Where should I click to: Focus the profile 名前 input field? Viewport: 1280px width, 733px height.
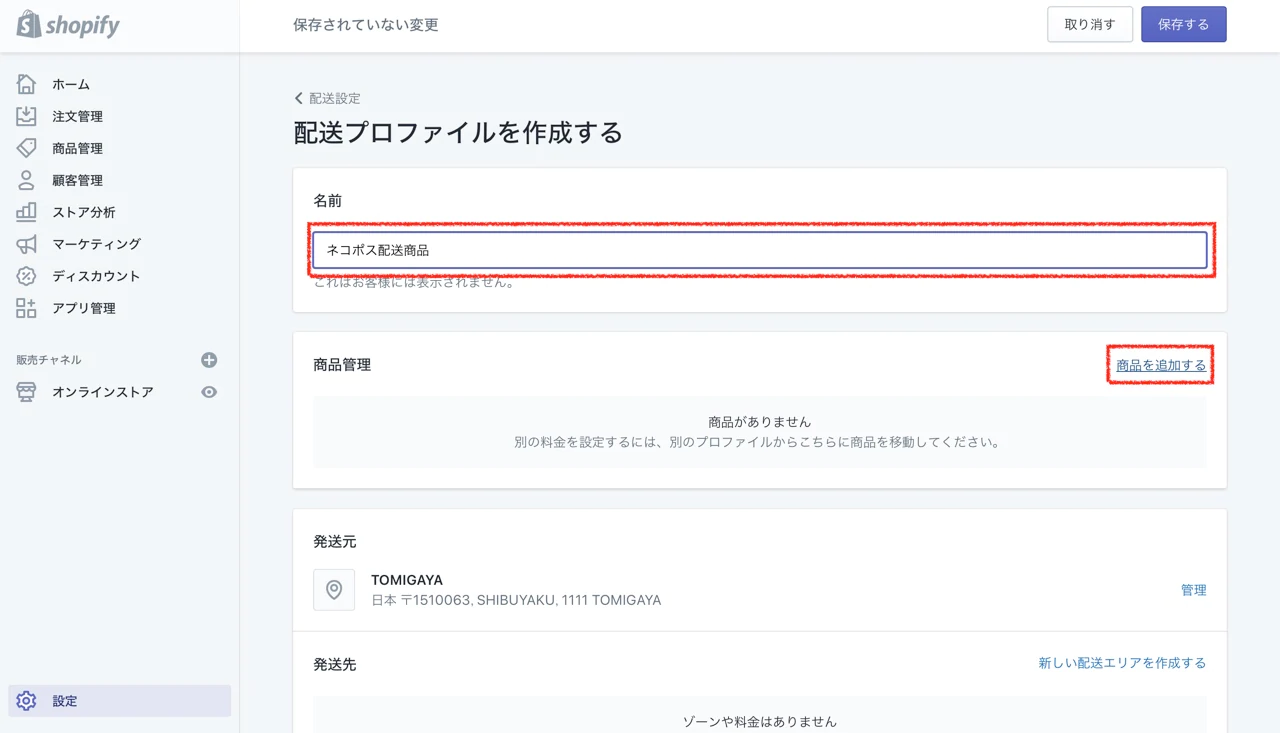pyautogui.click(x=760, y=250)
